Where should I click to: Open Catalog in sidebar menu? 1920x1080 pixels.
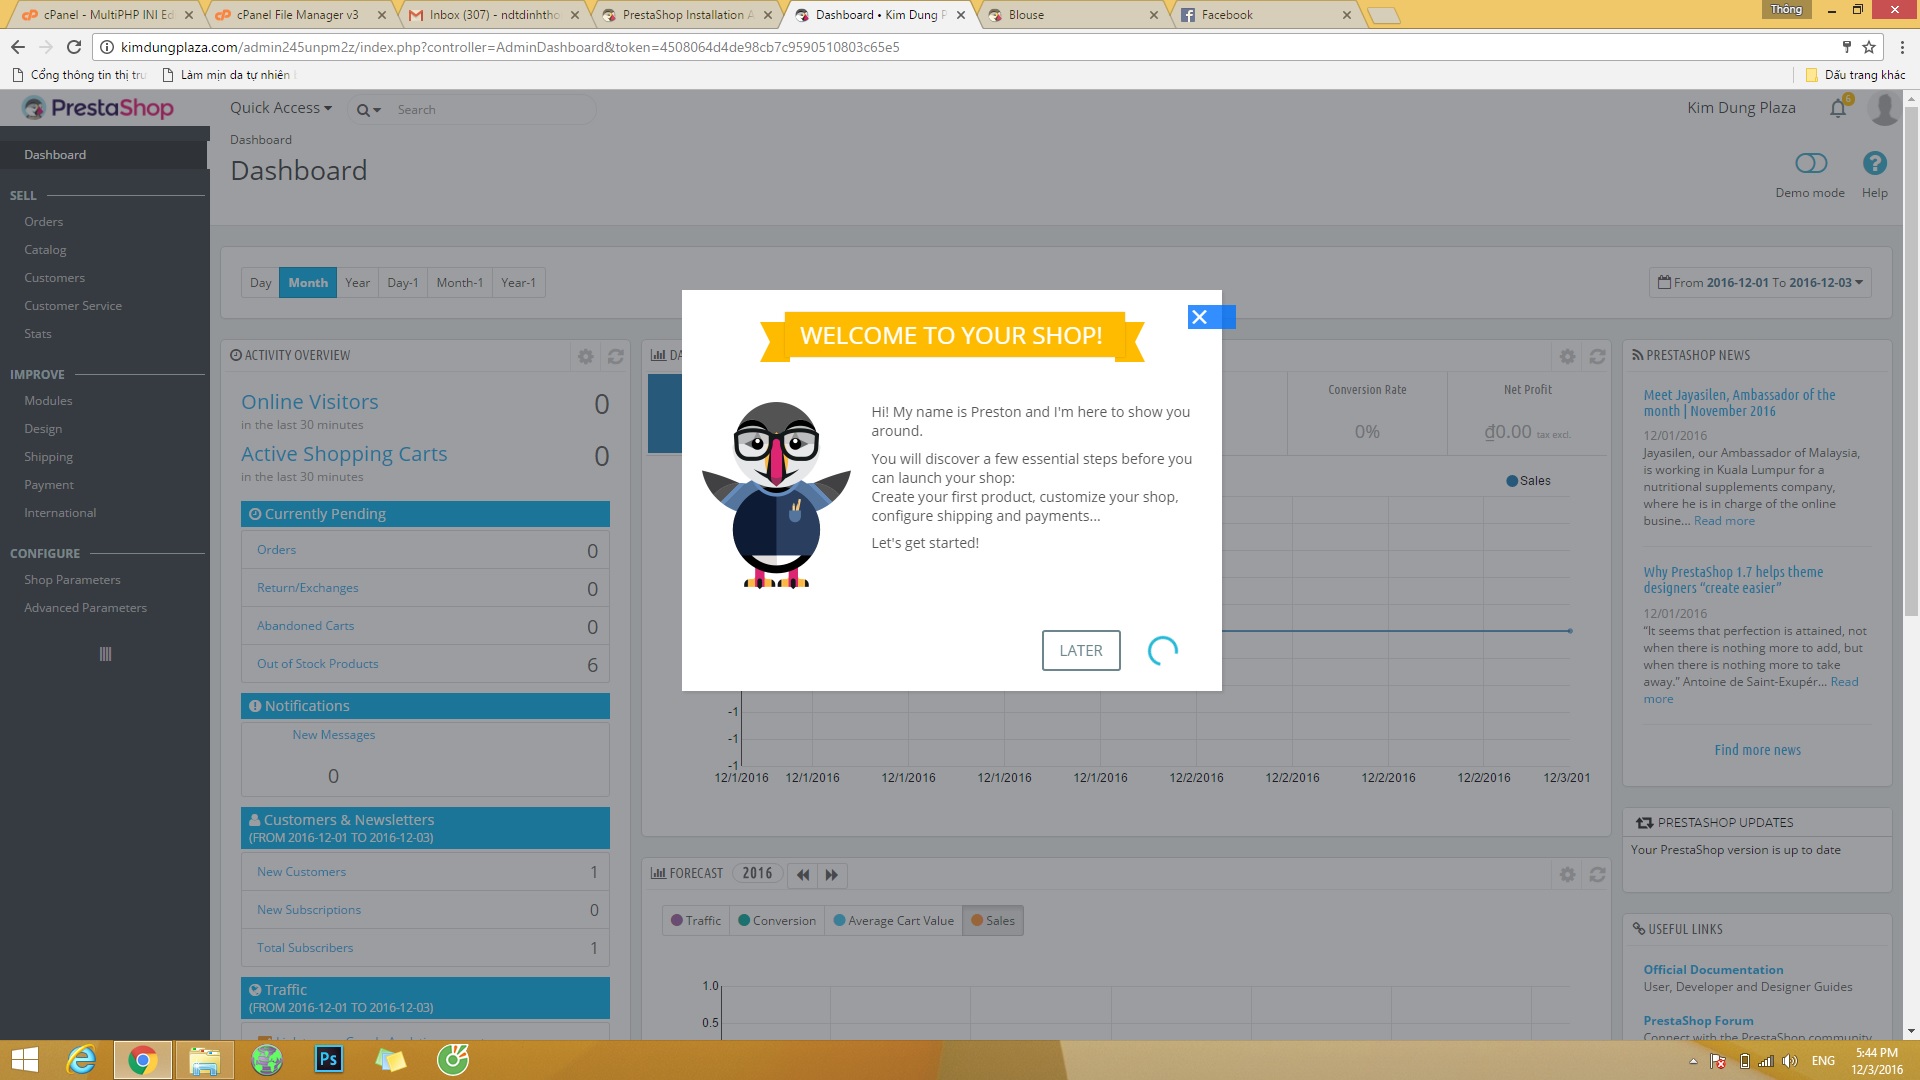click(45, 250)
